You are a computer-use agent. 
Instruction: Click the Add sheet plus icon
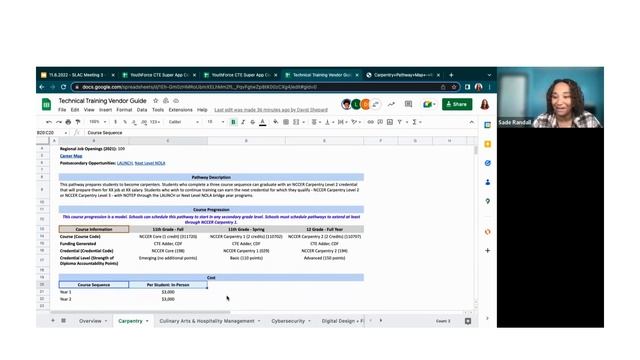[x=53, y=321]
